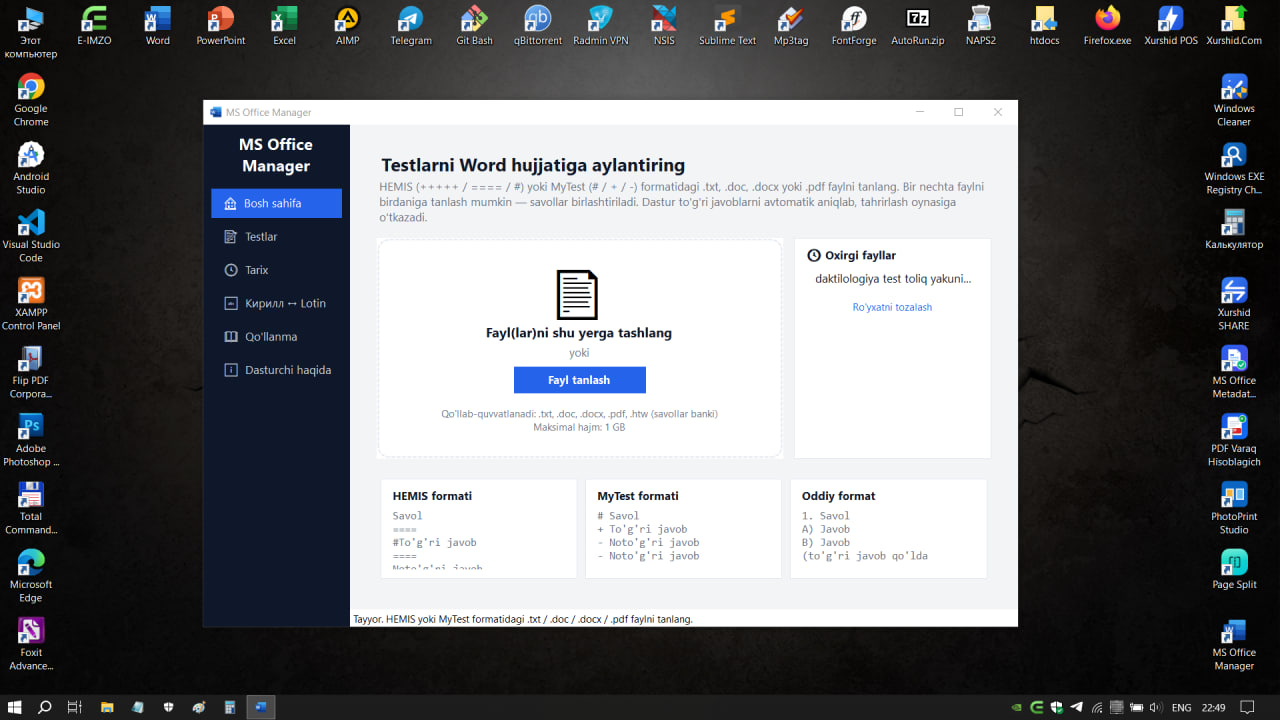Select the FontForge desktop icon
Screen dimensions: 1280x720
[x=854, y=27]
